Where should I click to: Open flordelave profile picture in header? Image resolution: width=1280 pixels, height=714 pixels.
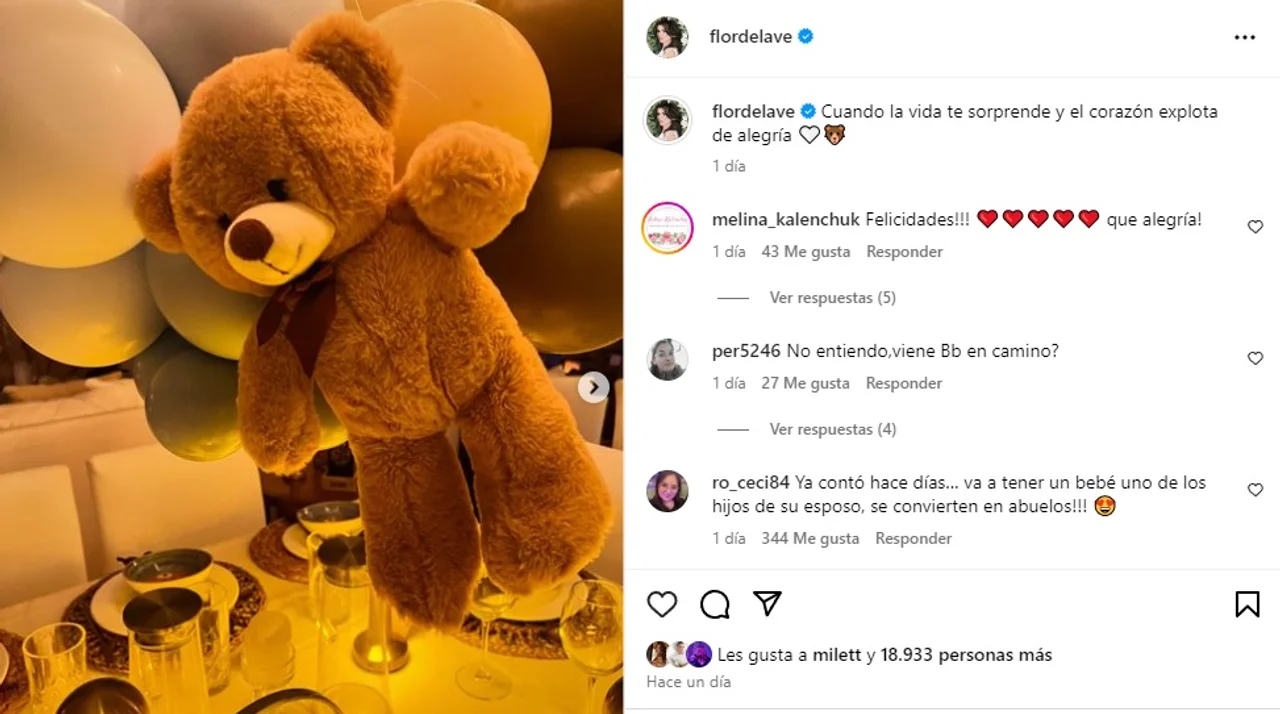(667, 37)
